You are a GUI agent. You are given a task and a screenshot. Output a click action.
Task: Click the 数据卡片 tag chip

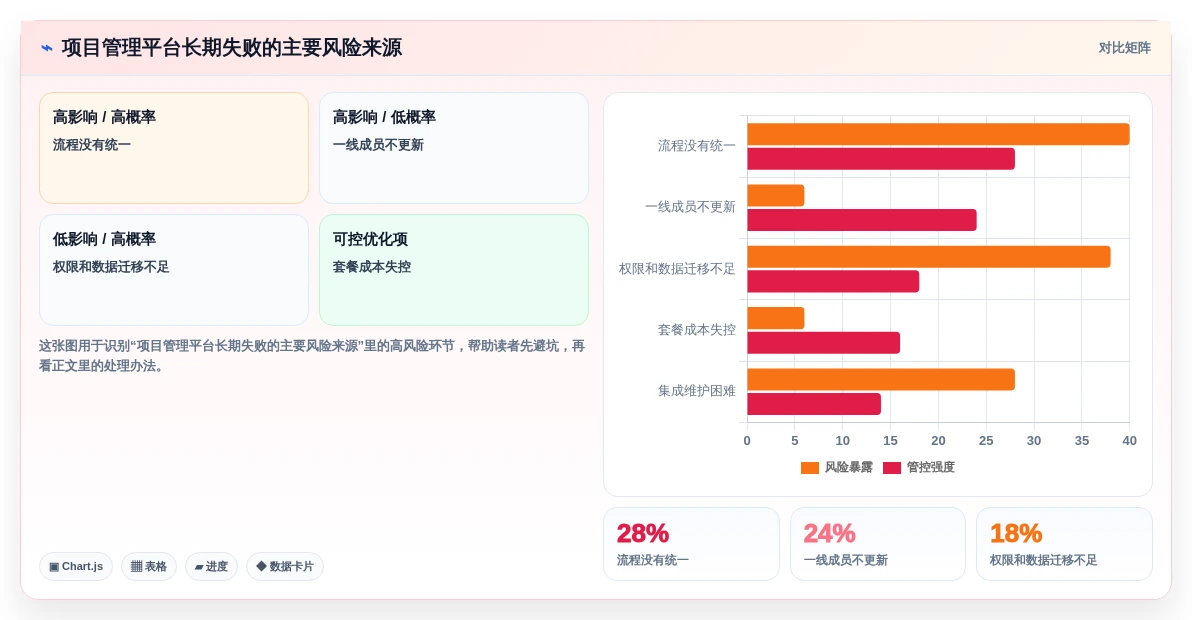coord(285,567)
